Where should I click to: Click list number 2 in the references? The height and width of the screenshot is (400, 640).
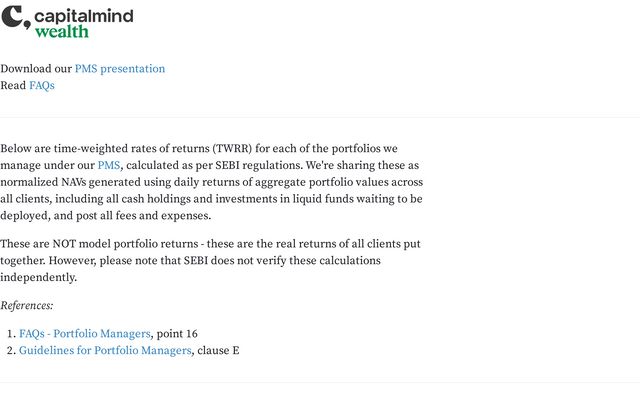pos(10,351)
